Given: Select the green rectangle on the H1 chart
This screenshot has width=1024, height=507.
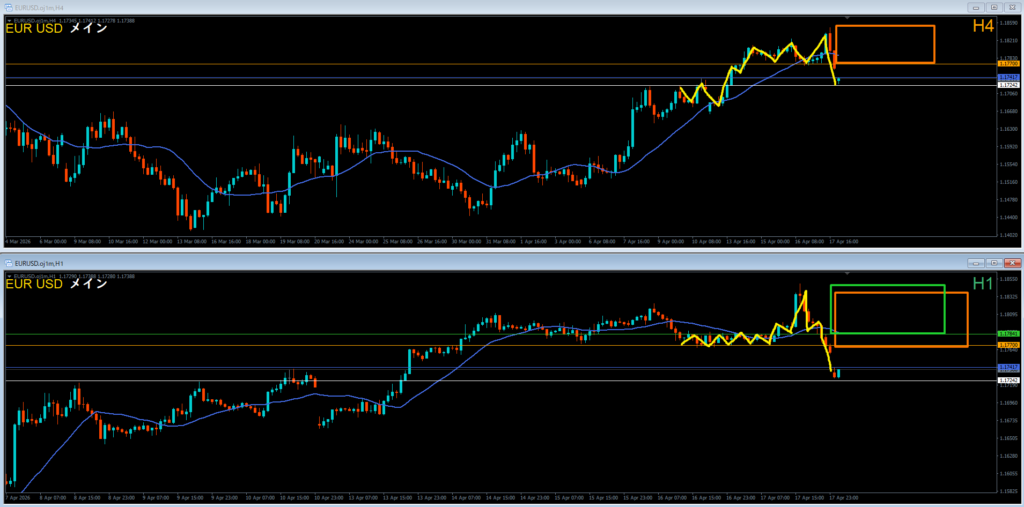Looking at the screenshot, I should pos(887,286).
